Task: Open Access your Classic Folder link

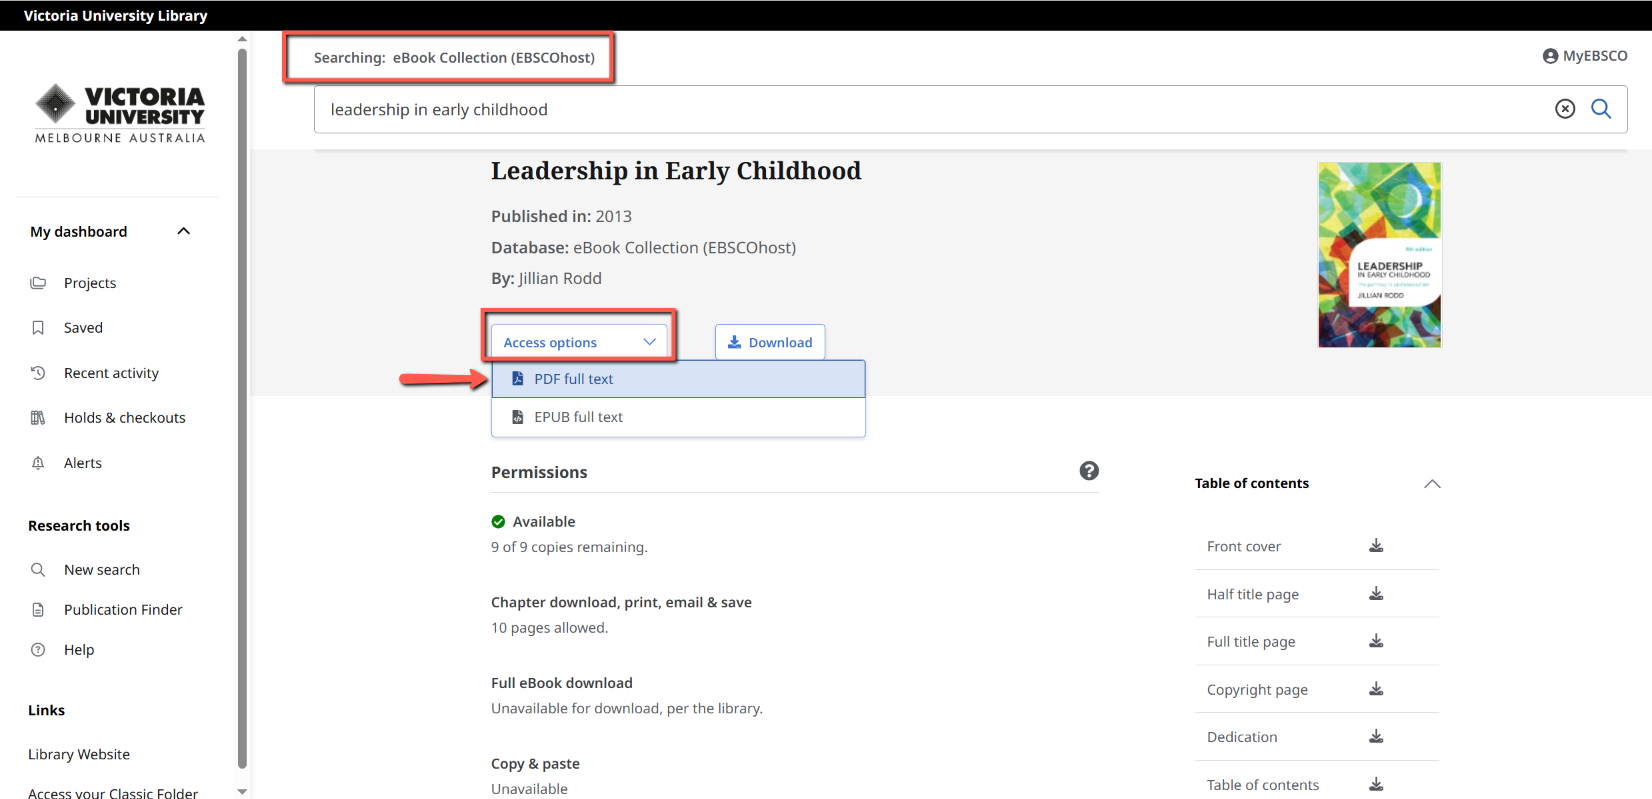Action: click(113, 794)
